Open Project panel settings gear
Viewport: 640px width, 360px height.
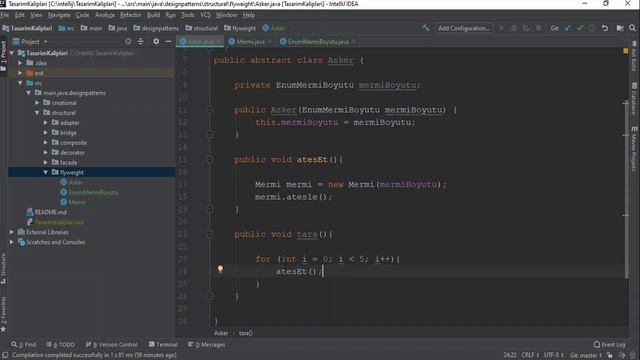156,41
